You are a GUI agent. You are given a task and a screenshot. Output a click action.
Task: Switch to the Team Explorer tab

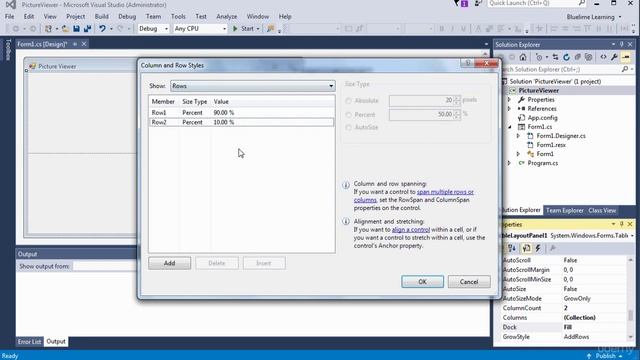564,211
